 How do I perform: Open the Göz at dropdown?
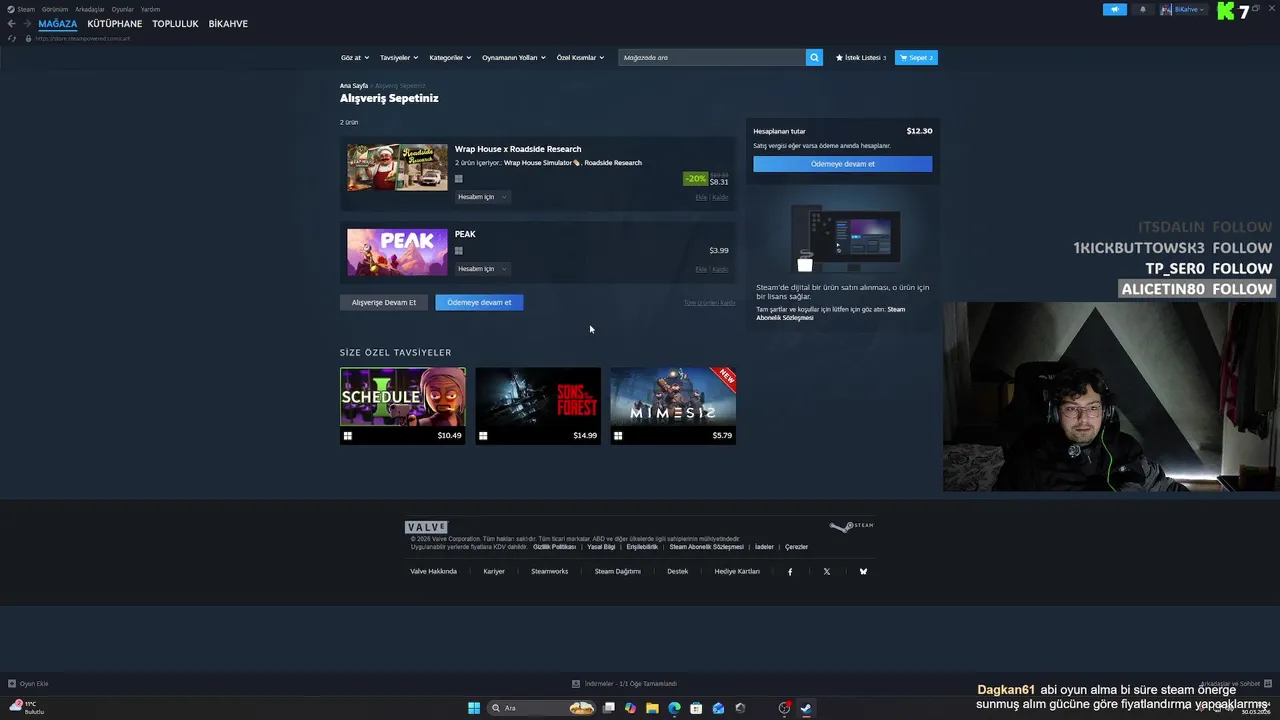pos(355,58)
